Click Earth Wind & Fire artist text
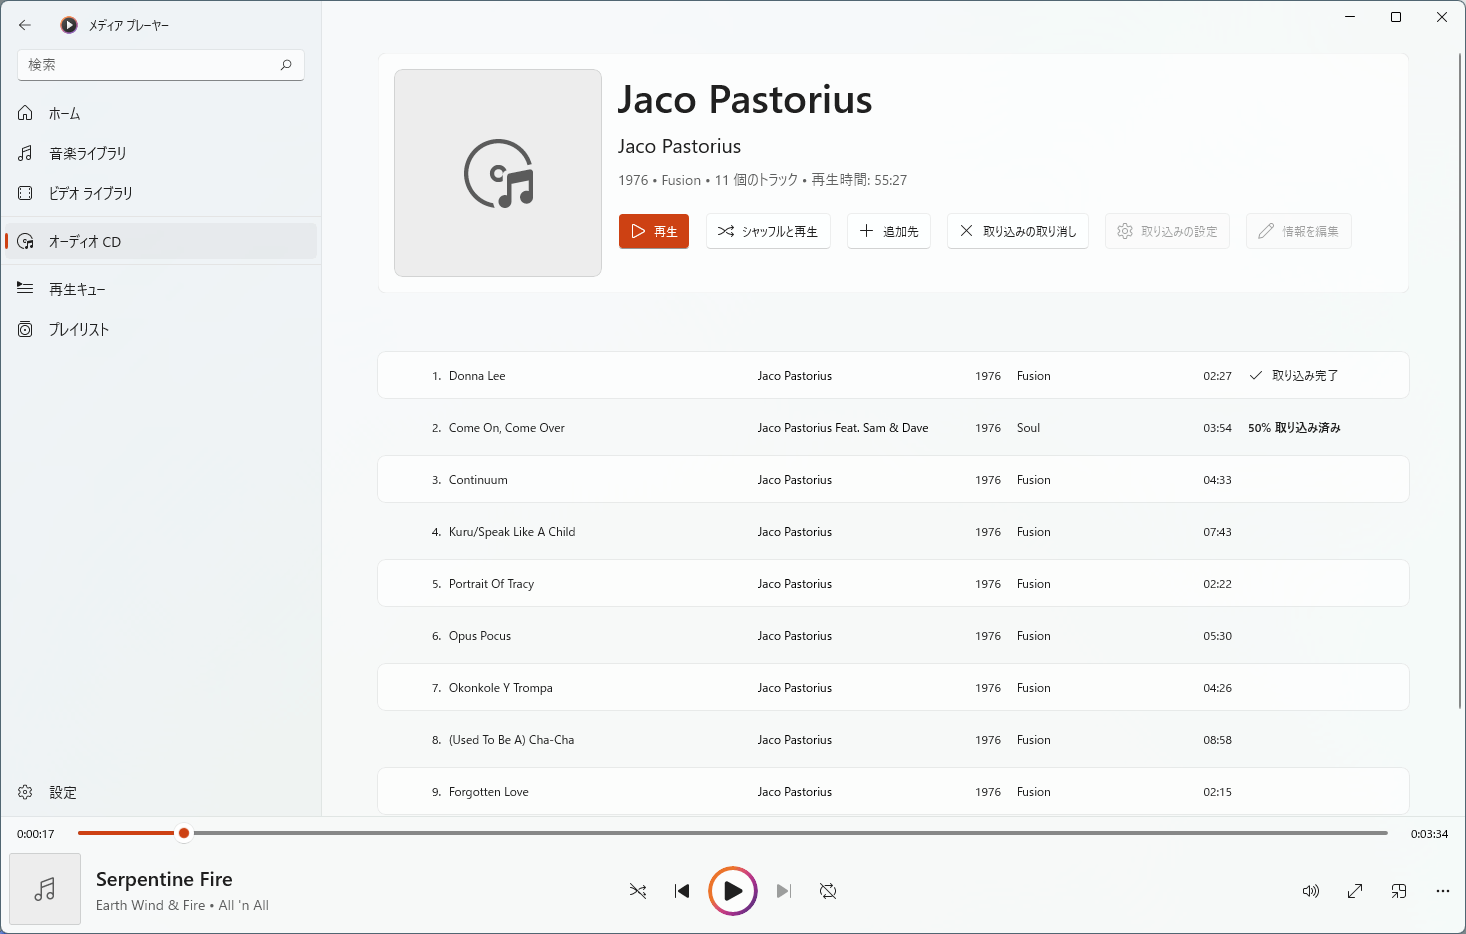 (x=150, y=905)
